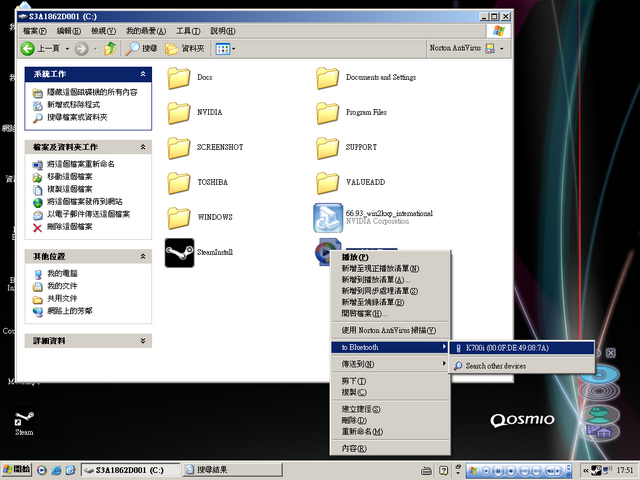
Task: Select the SteamInstall file icon
Action: [x=180, y=253]
